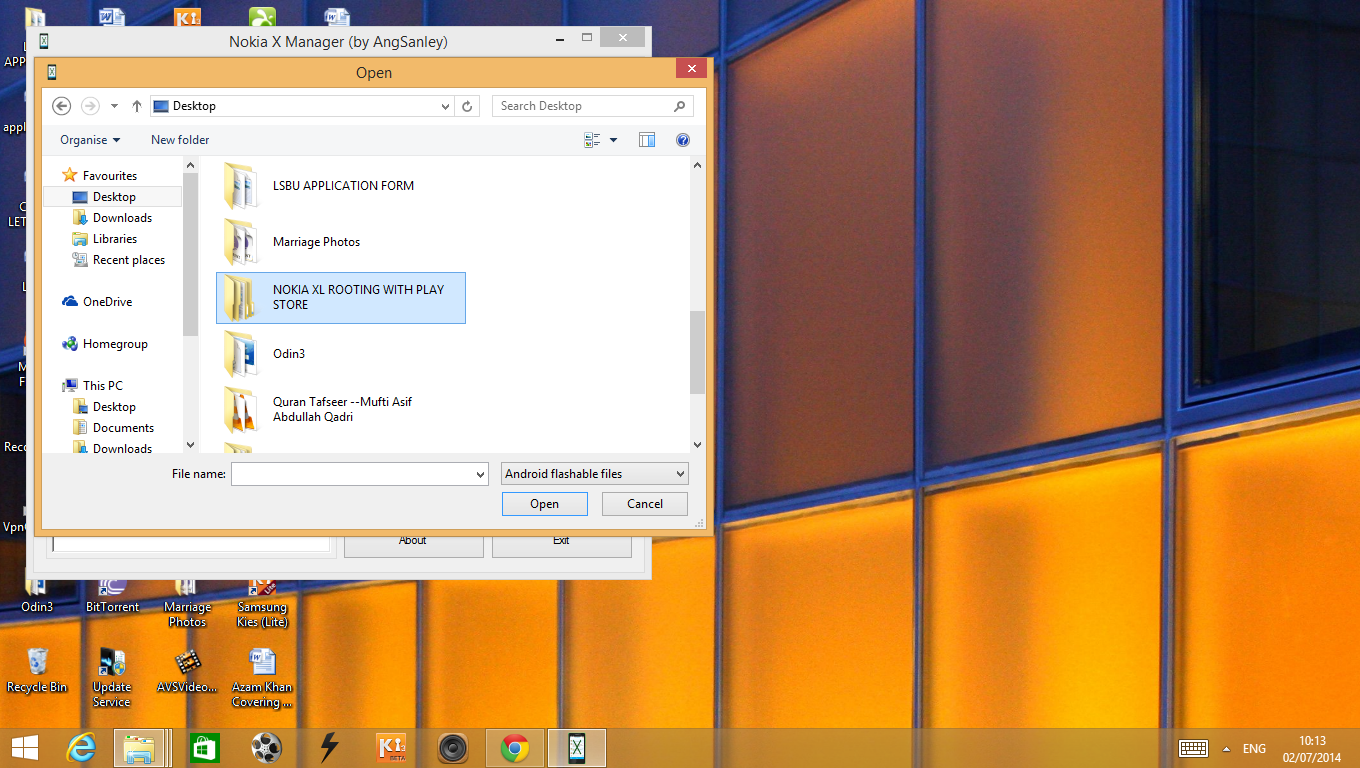
Task: Expand the File name history dropdown
Action: point(480,474)
